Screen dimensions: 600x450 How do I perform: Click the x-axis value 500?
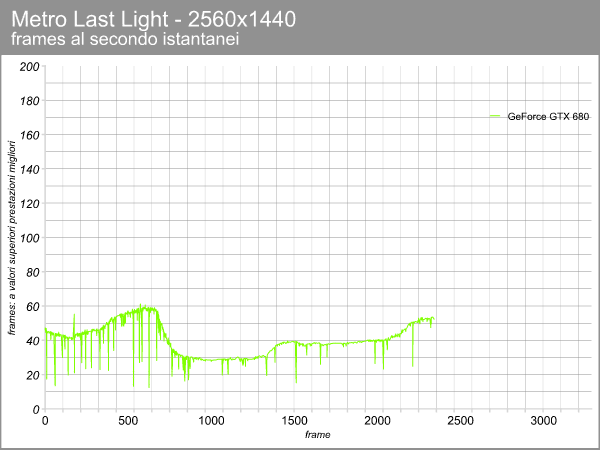pos(128,421)
